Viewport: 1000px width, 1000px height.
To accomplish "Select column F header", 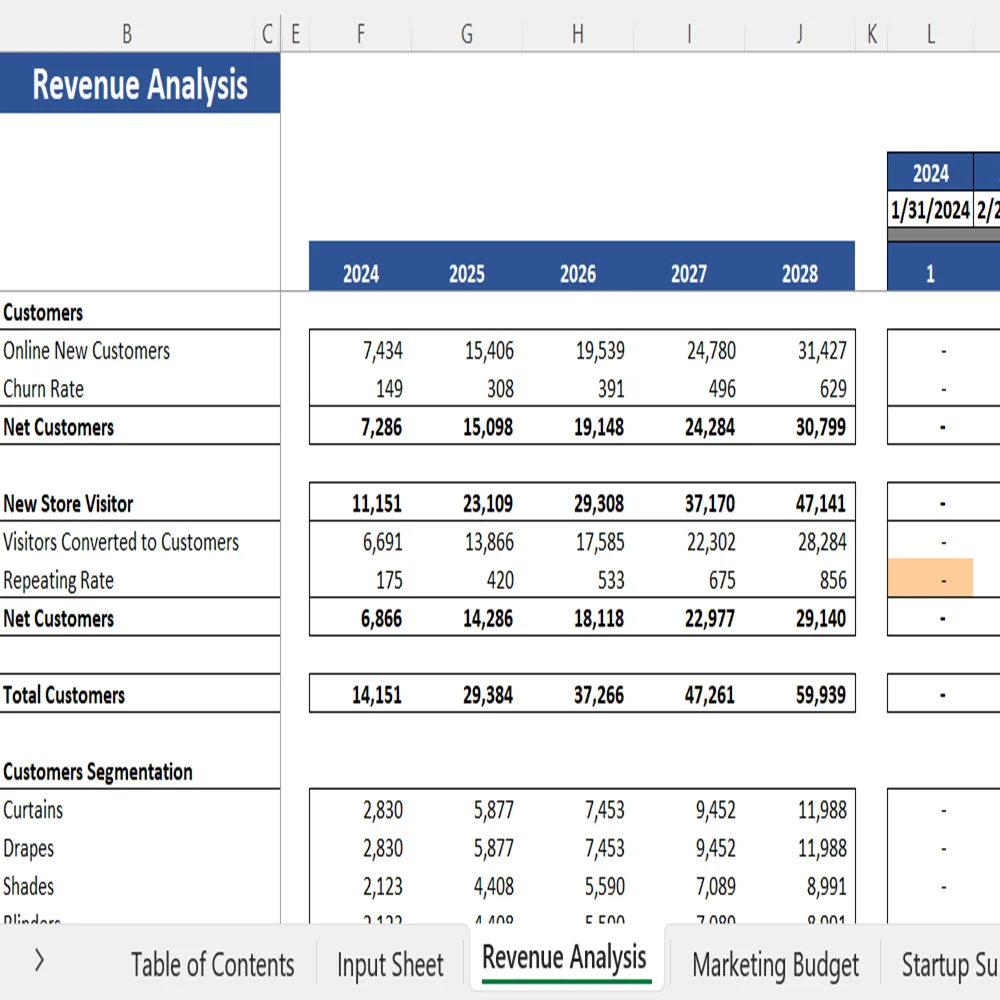I will (x=360, y=33).
